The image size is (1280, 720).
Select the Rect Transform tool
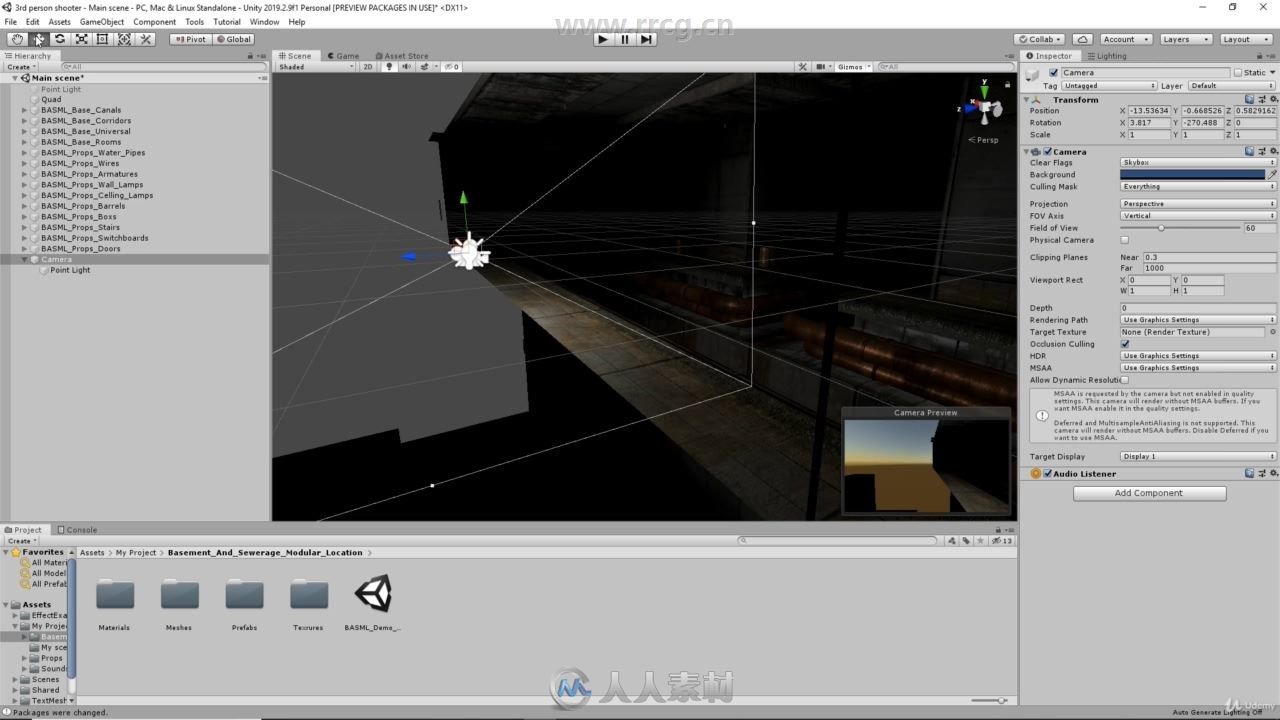pyautogui.click(x=102, y=39)
